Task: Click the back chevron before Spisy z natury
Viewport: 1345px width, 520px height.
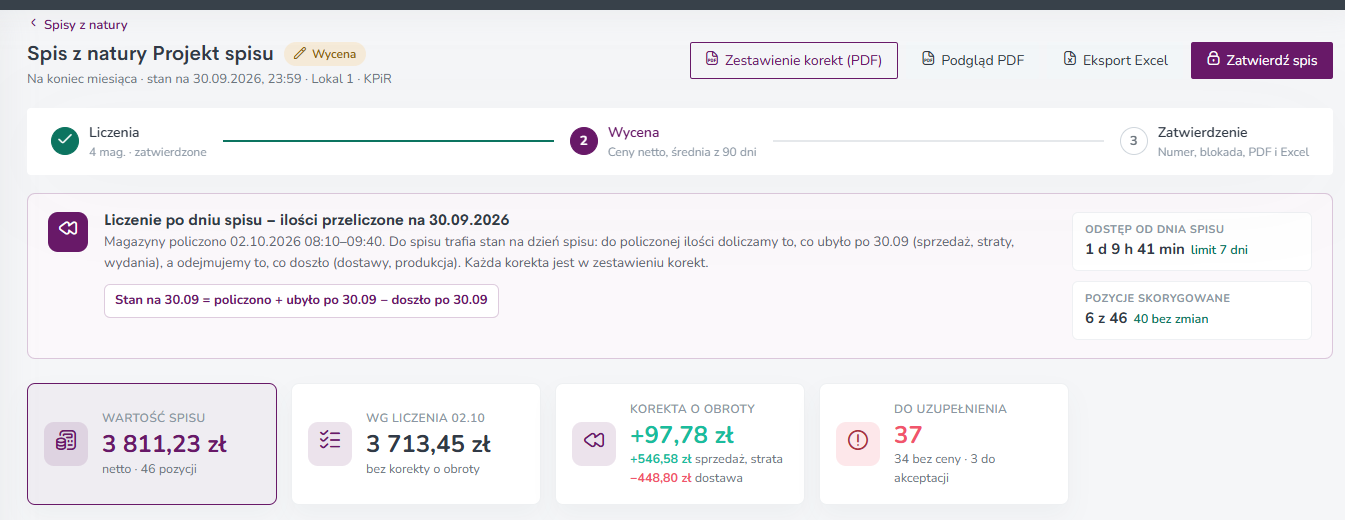Action: [x=33, y=24]
